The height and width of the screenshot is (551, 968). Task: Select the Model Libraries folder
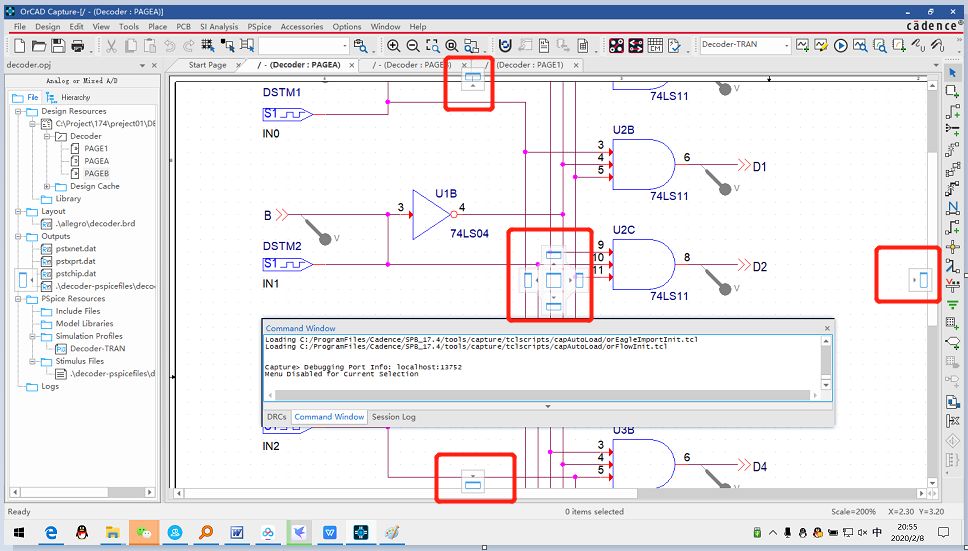pos(84,323)
